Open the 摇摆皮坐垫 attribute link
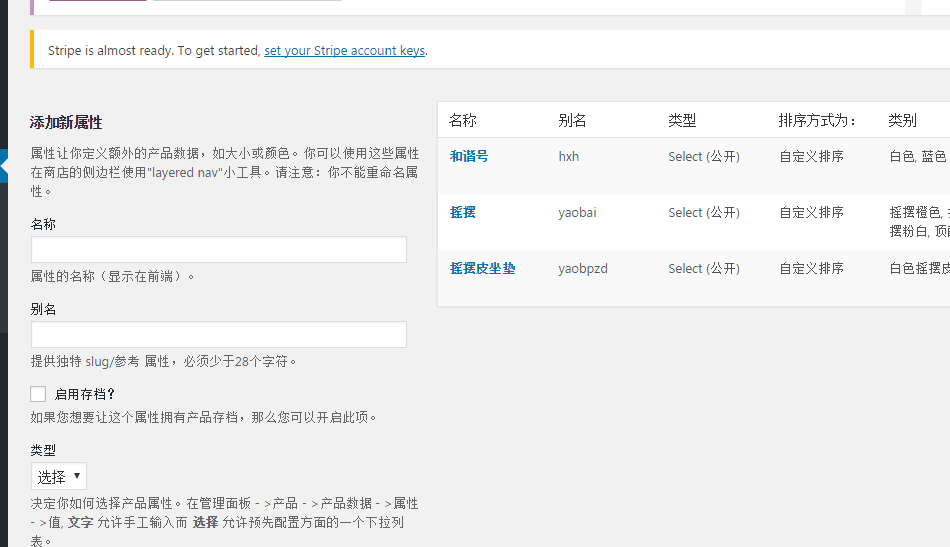 click(x=482, y=268)
